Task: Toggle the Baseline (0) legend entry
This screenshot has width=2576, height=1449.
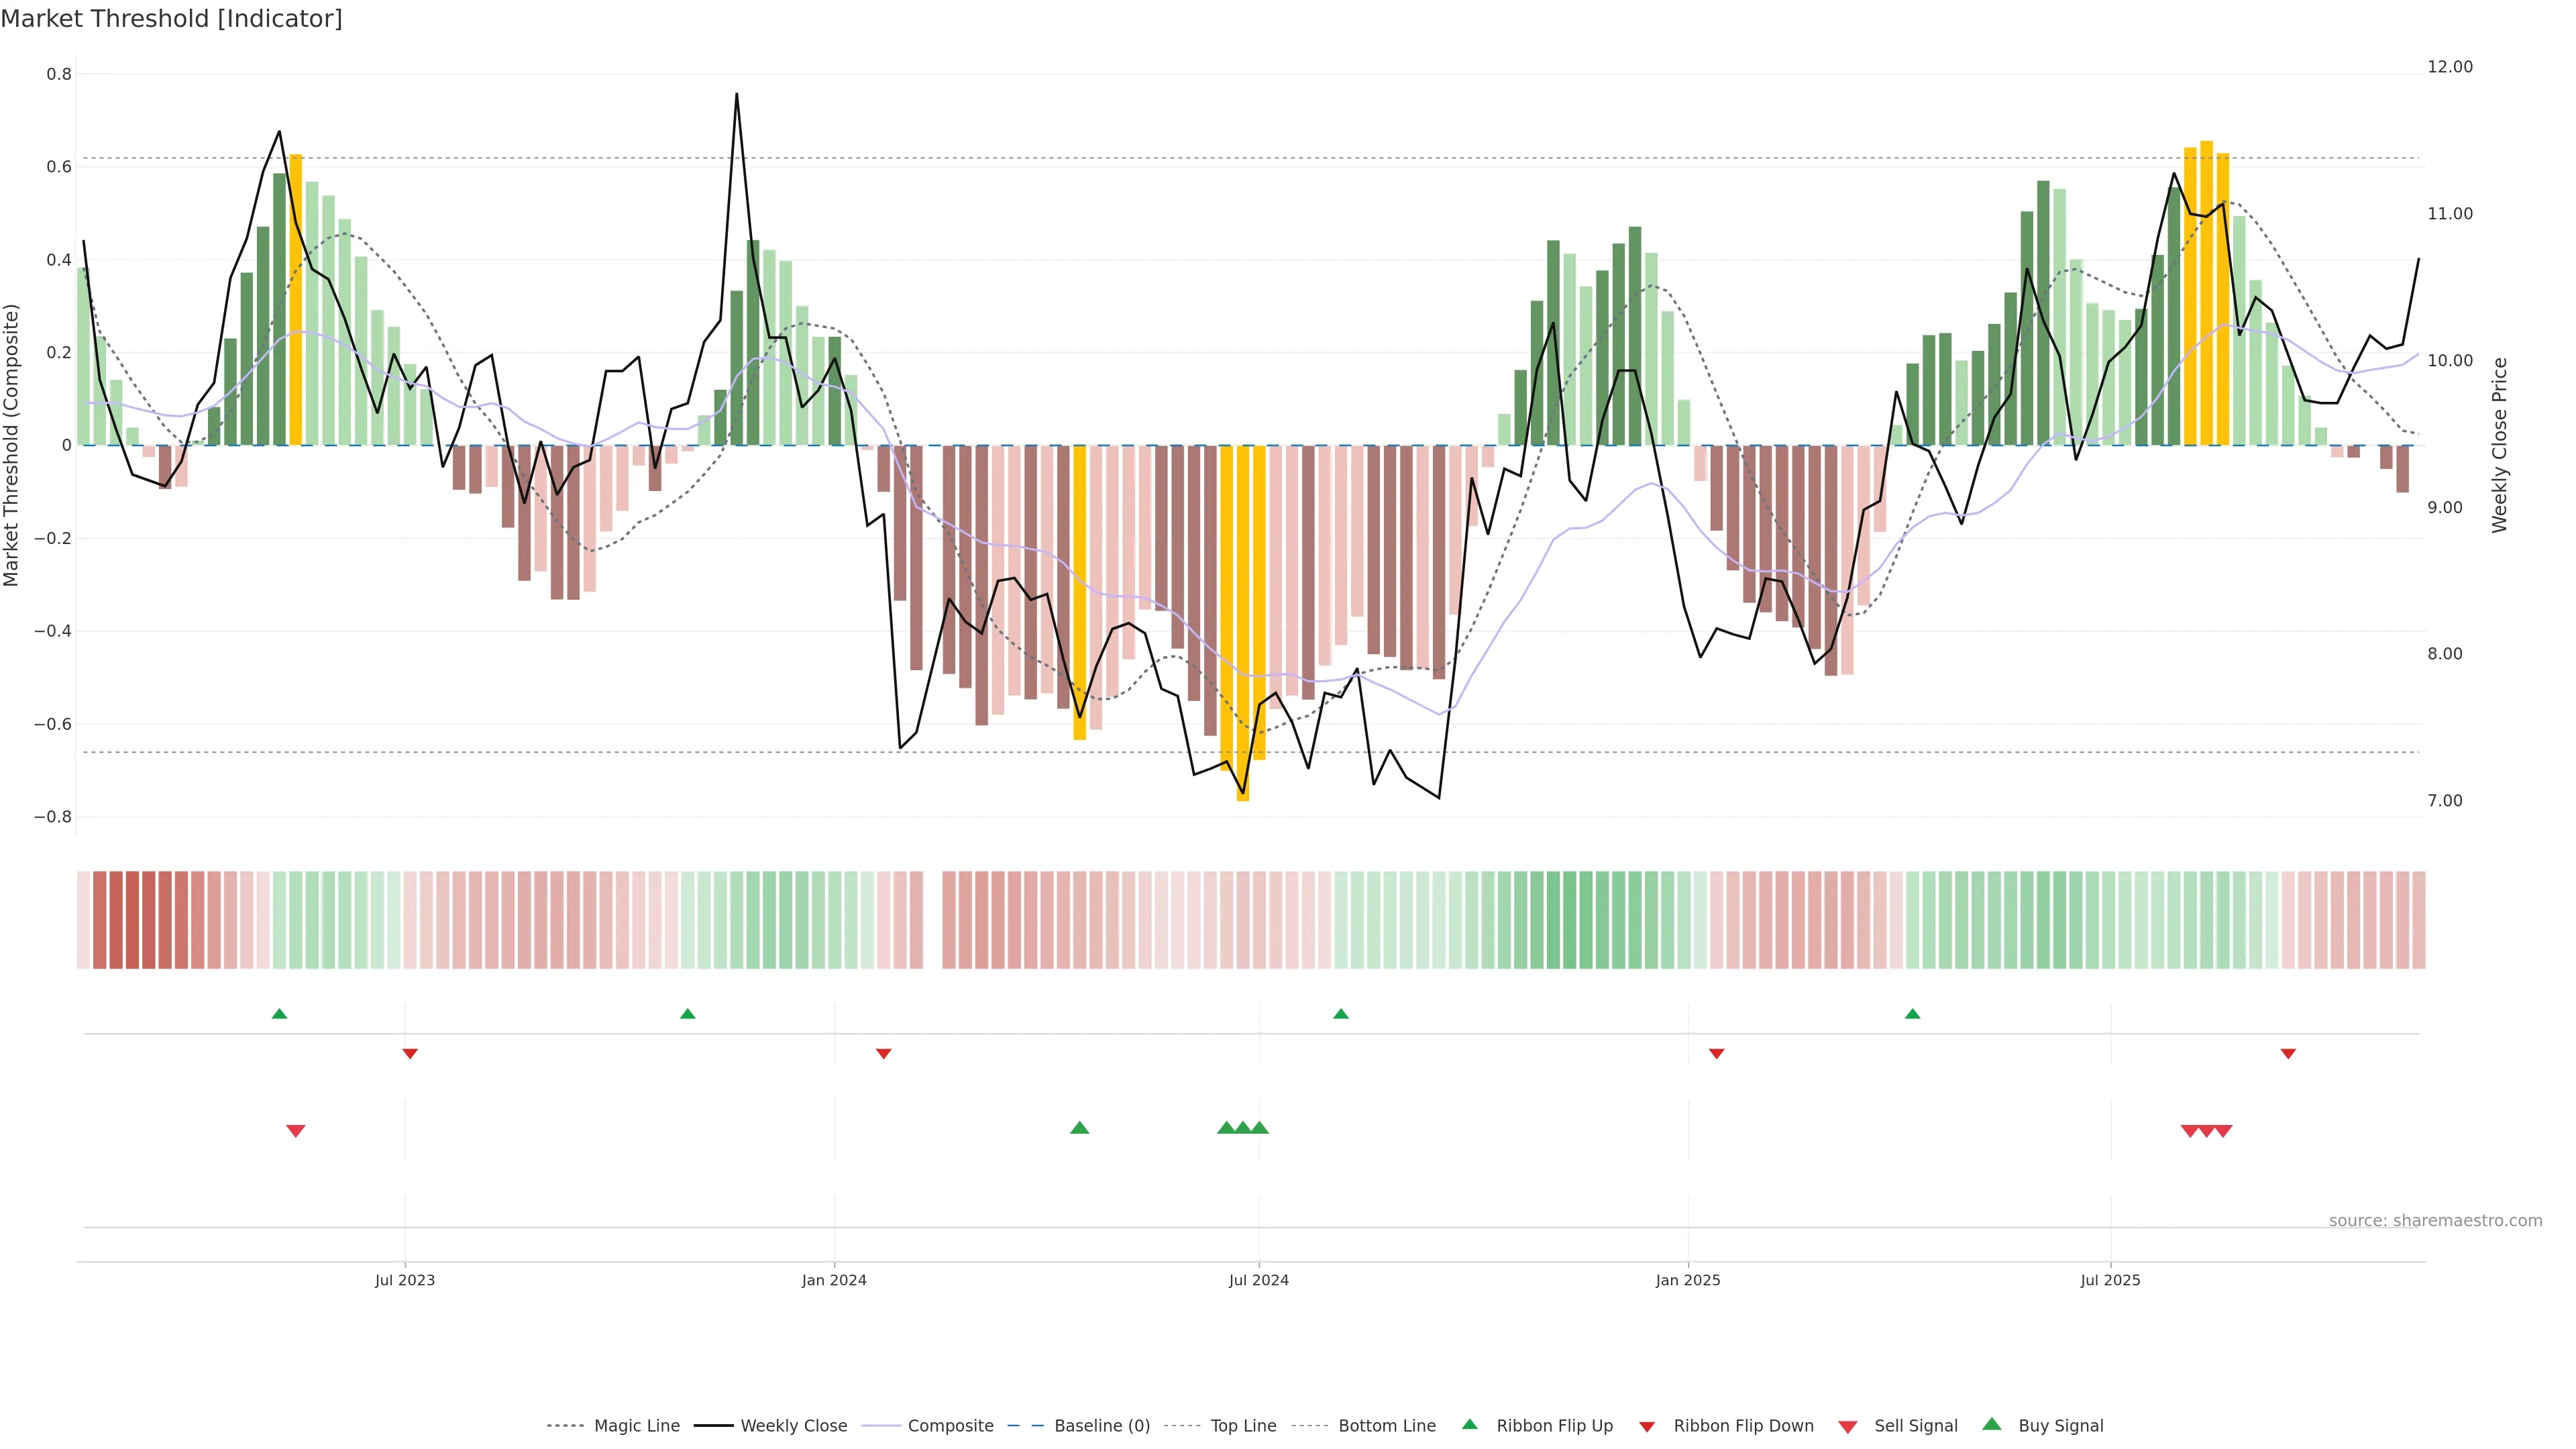Action: (1101, 1426)
